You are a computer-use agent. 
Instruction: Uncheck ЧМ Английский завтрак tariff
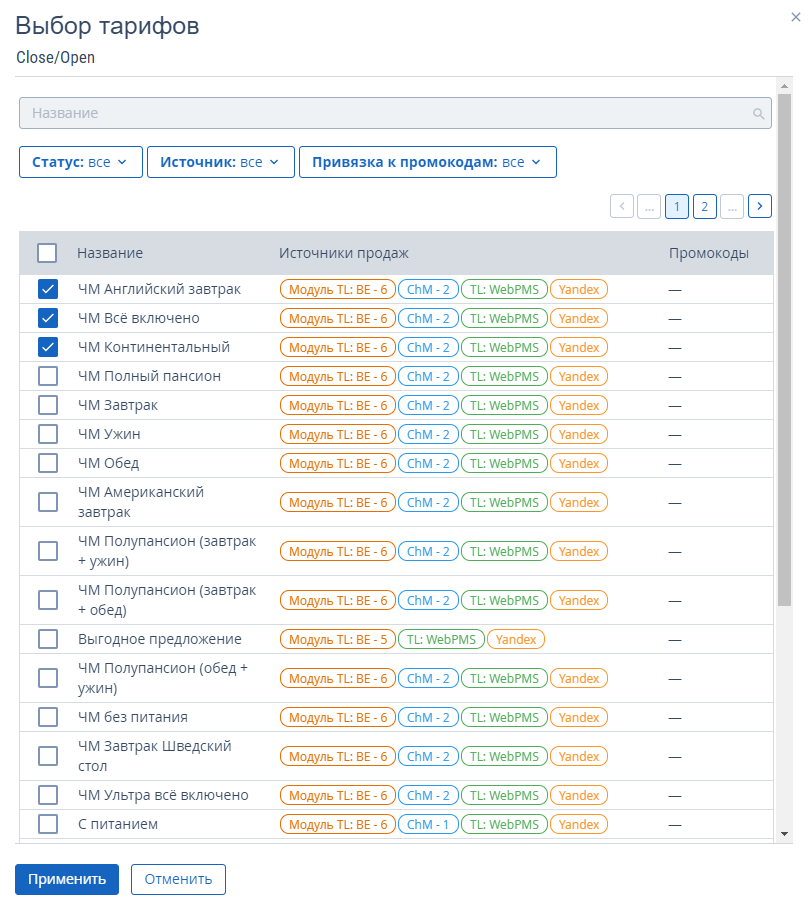pos(48,290)
